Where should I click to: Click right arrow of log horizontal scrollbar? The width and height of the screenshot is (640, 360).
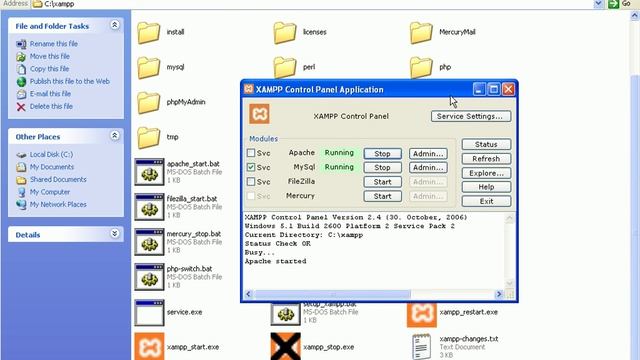pos(499,294)
